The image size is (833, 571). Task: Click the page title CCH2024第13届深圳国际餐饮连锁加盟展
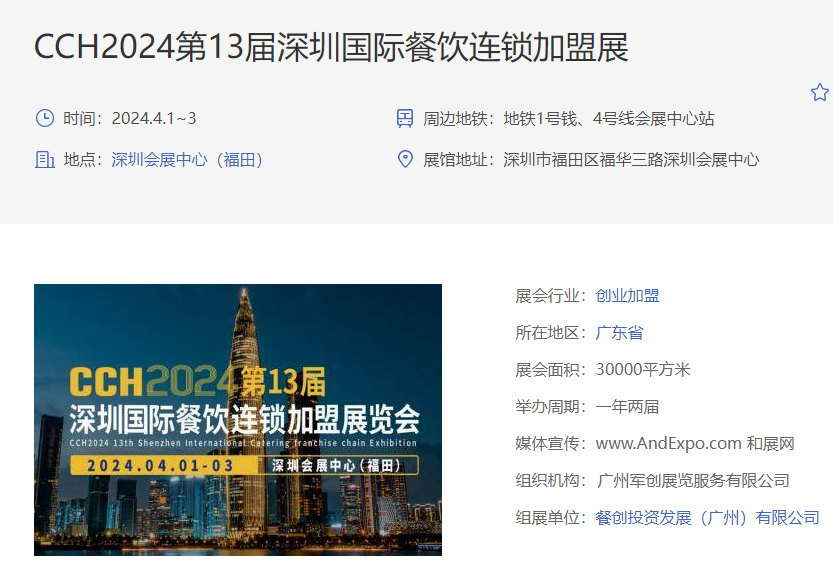[x=332, y=47]
